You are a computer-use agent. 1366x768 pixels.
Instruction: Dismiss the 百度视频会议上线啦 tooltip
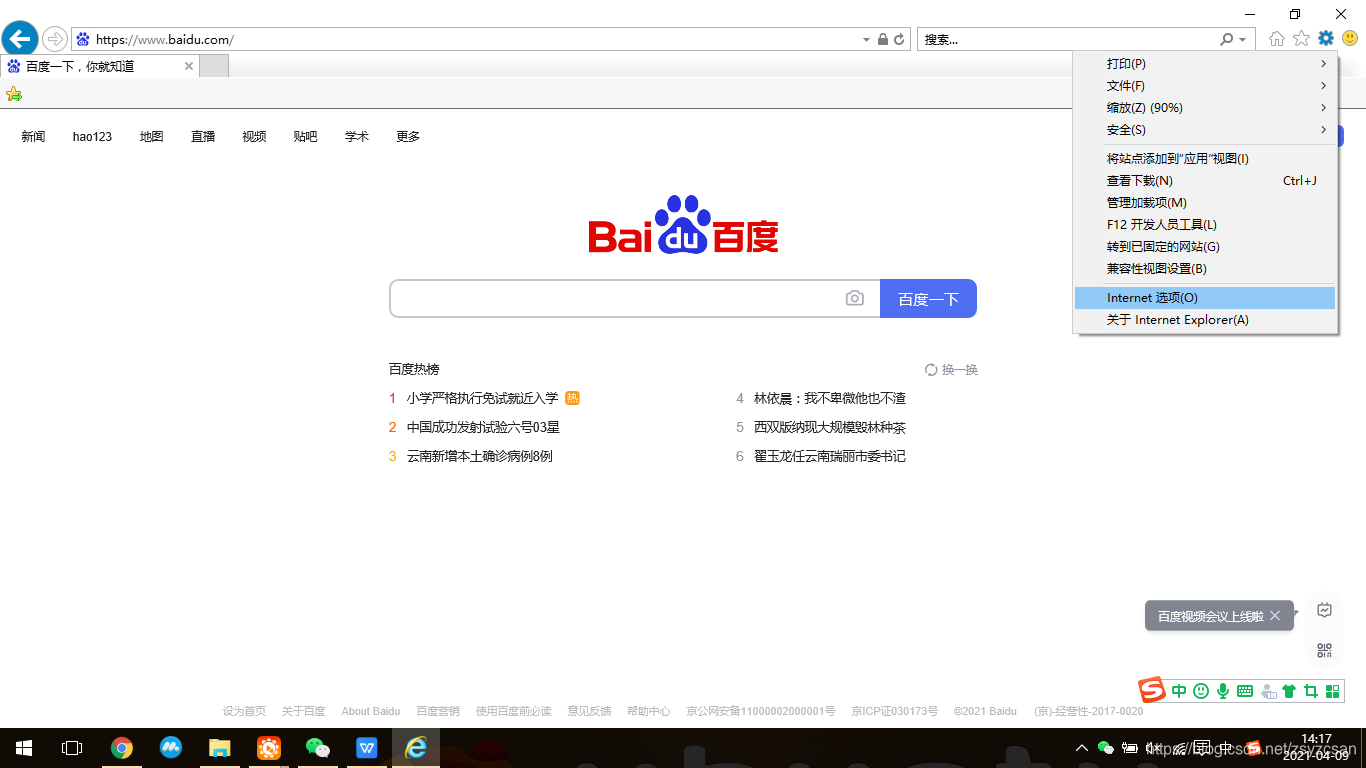click(x=1275, y=616)
